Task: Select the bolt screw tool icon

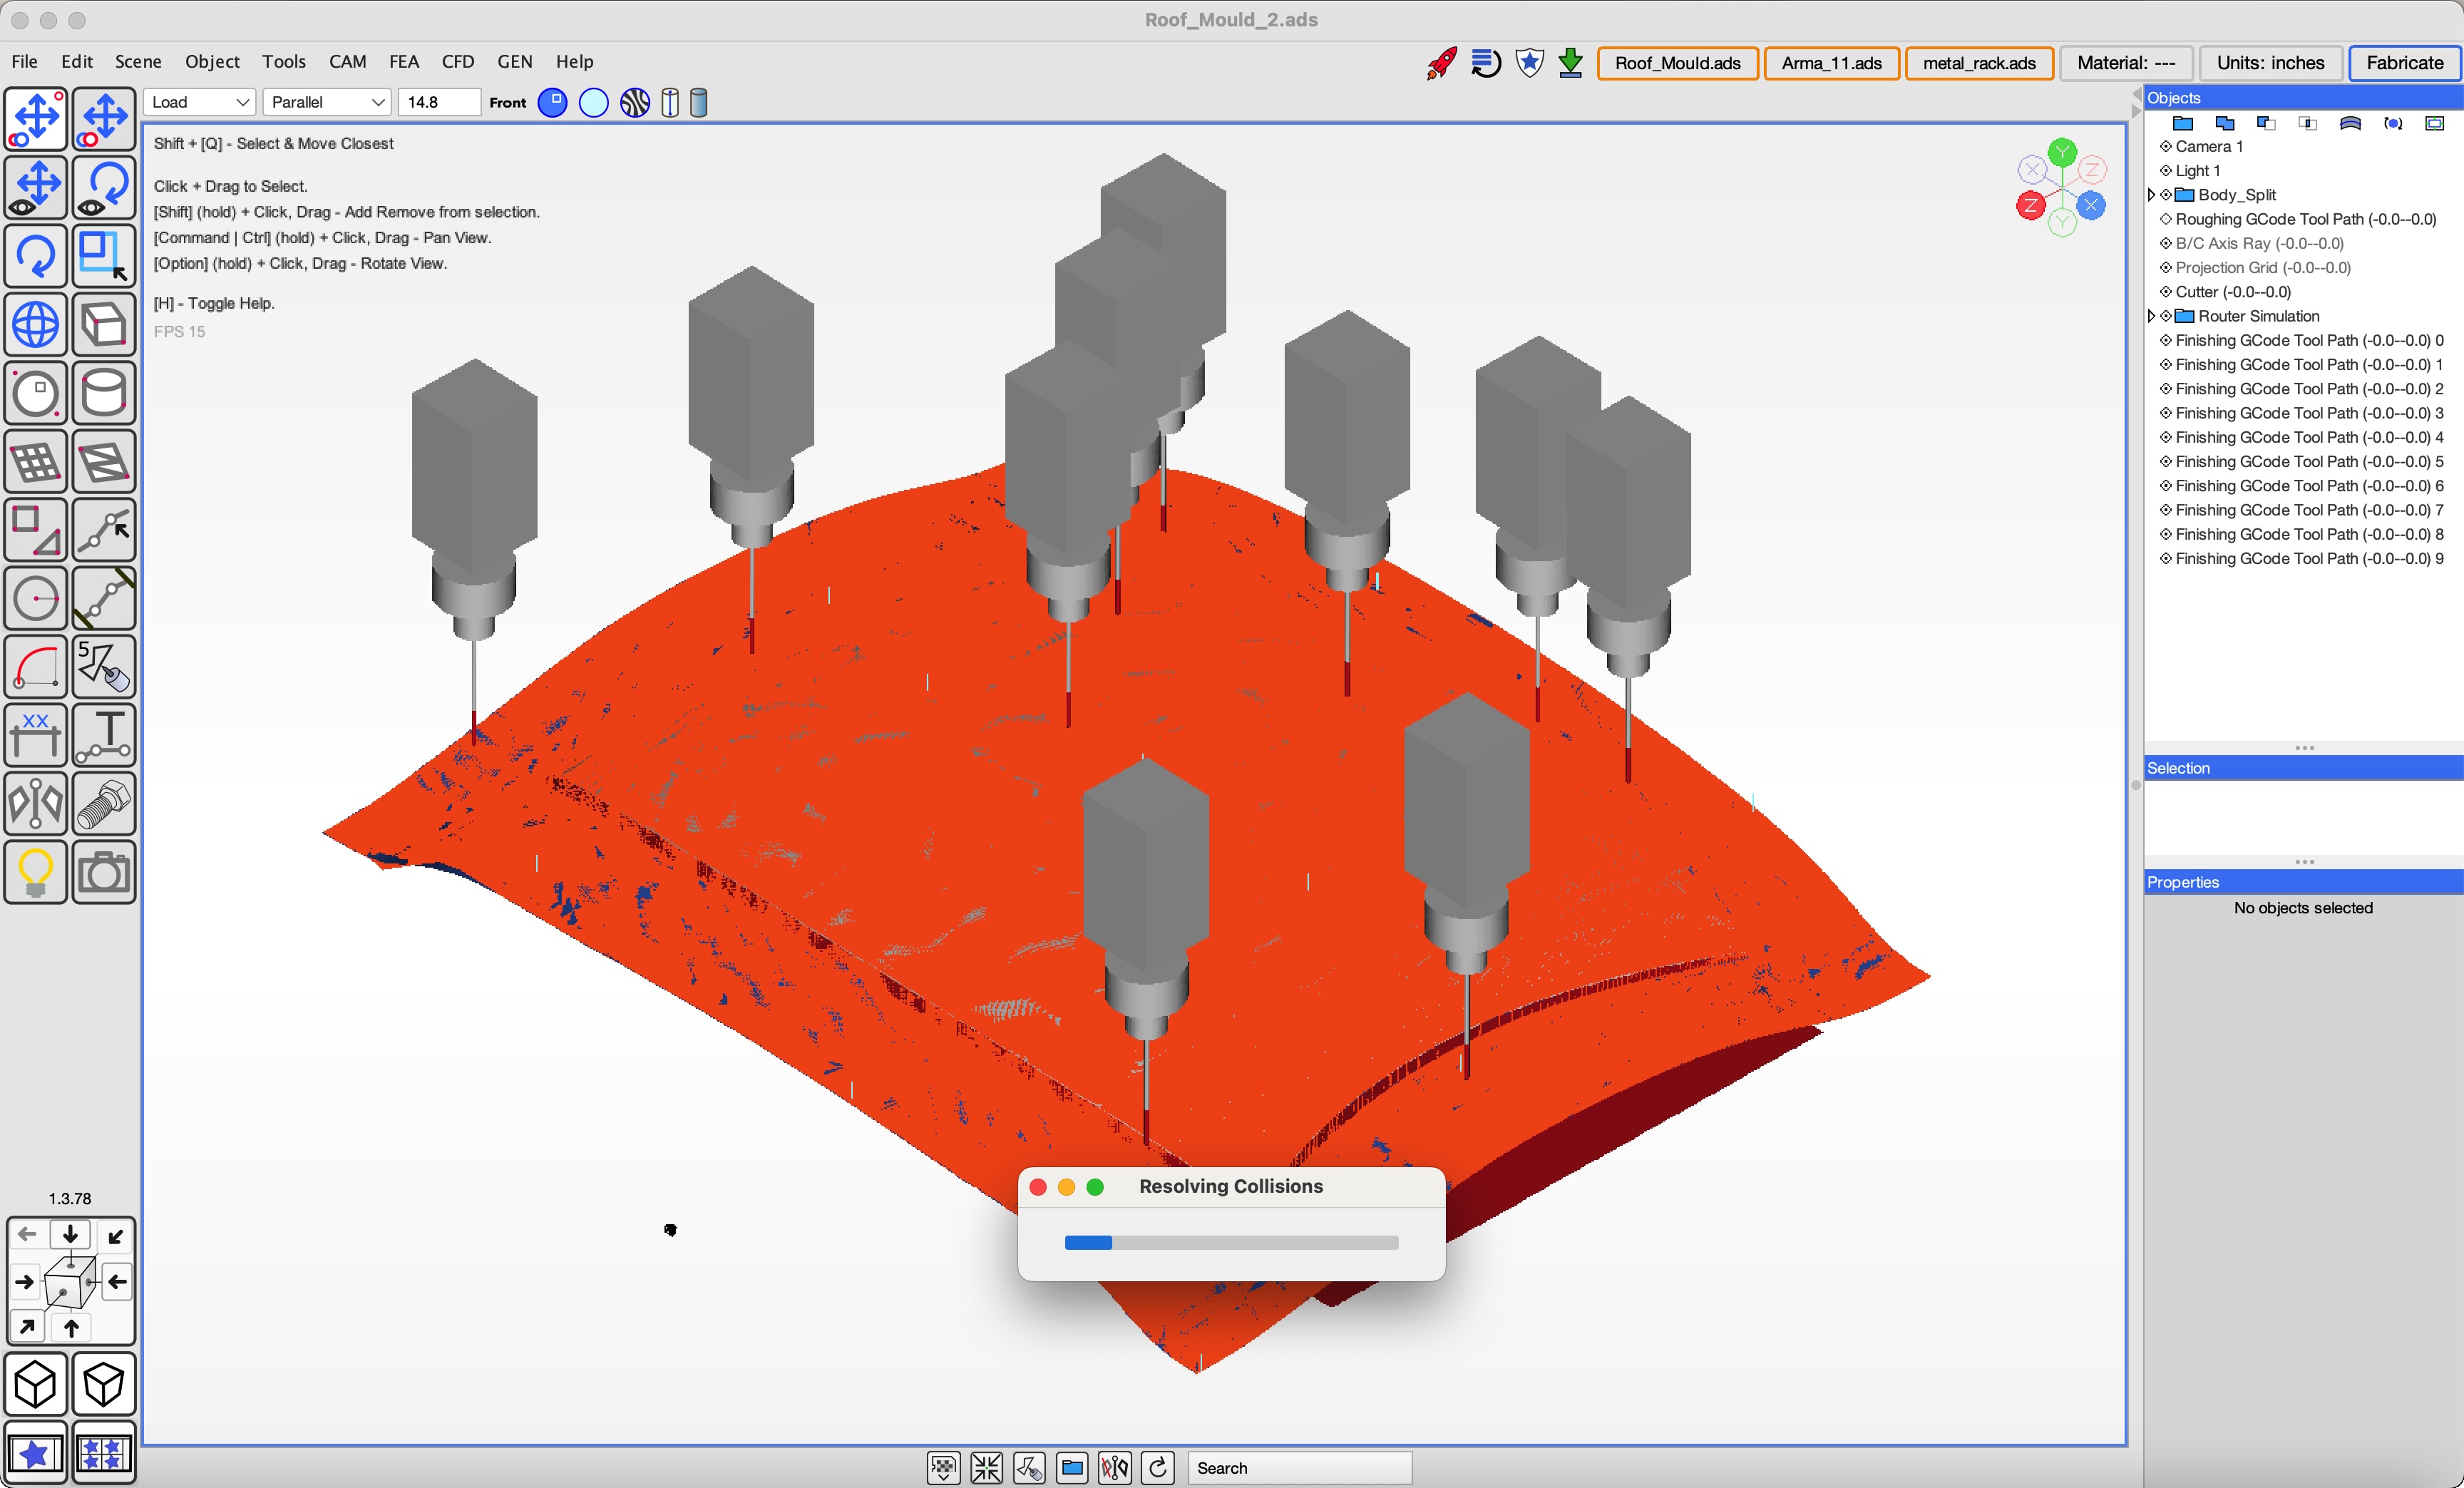Action: (x=104, y=804)
